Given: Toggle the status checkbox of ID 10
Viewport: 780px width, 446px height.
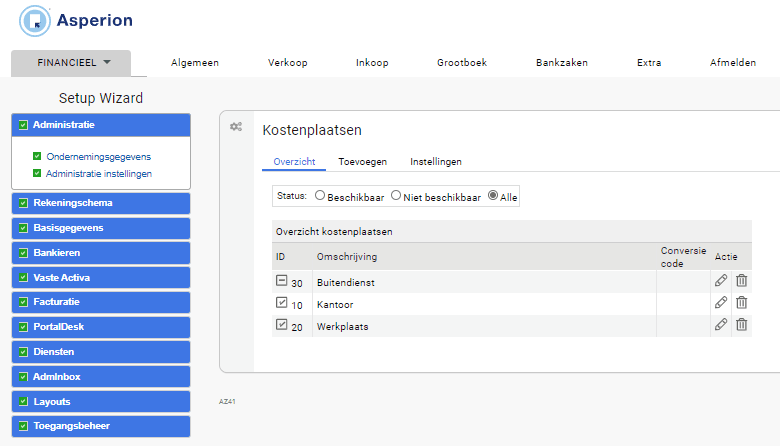Looking at the screenshot, I should tap(282, 302).
